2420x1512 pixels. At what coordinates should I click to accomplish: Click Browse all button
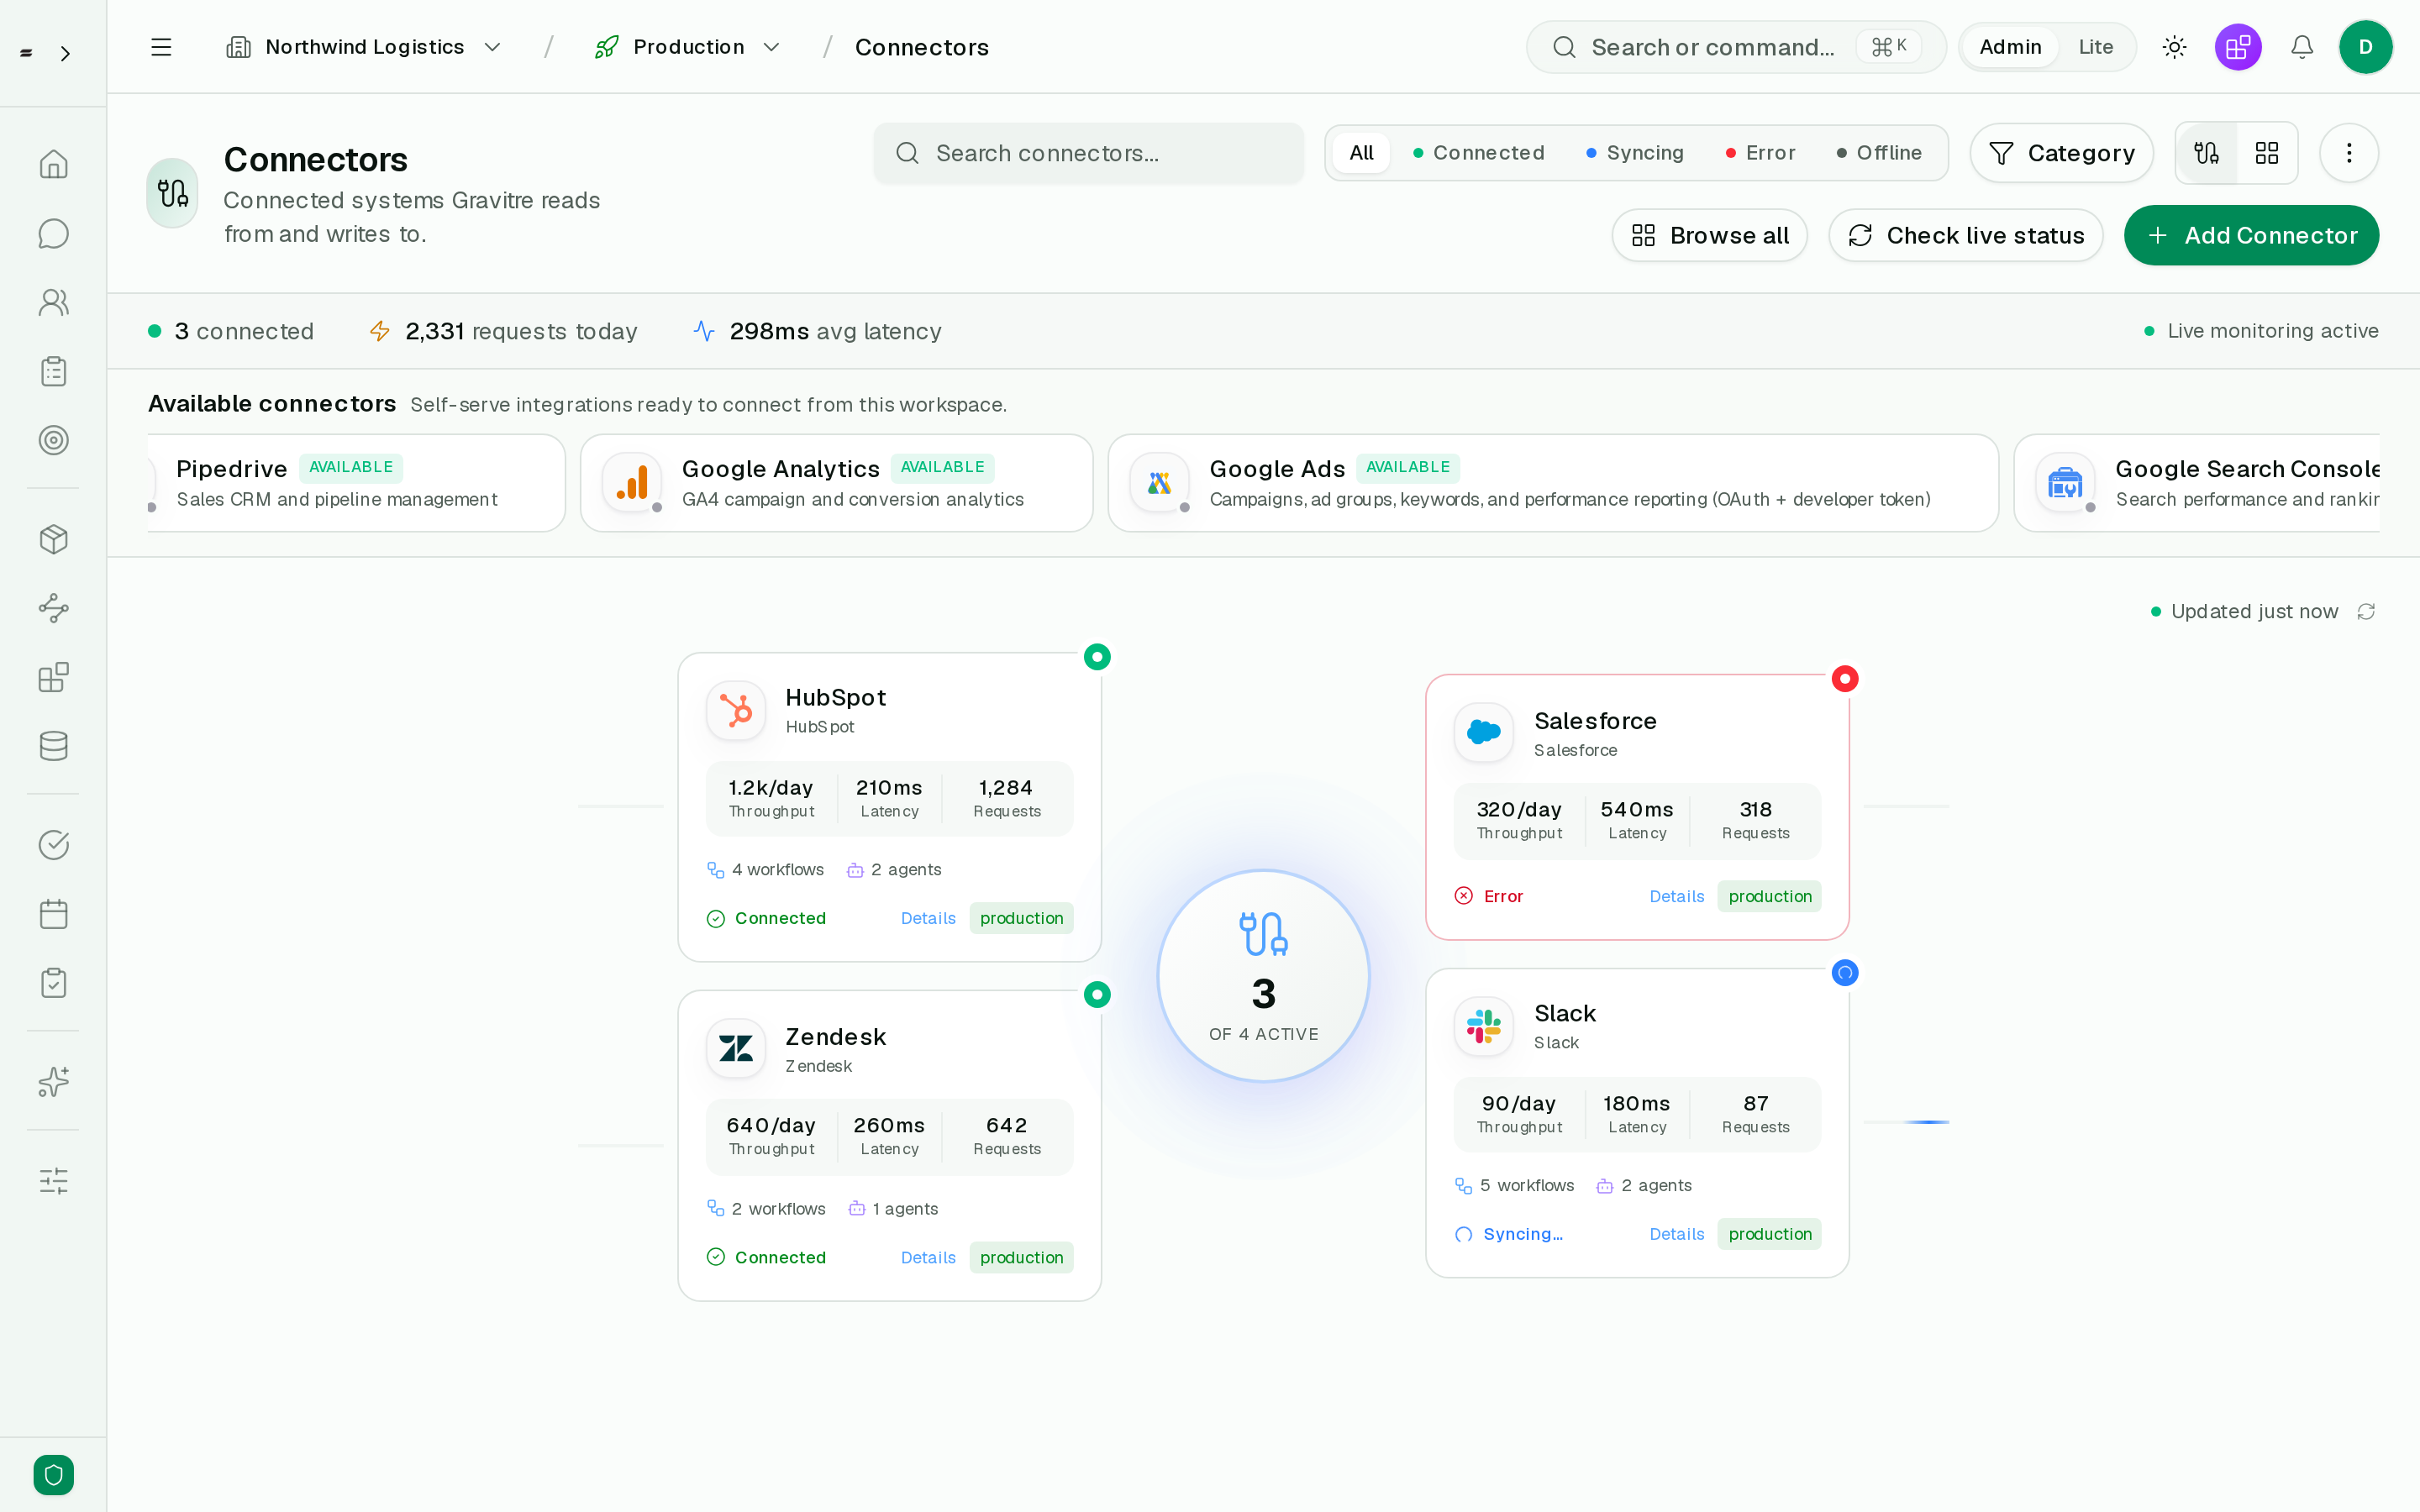(x=1709, y=235)
